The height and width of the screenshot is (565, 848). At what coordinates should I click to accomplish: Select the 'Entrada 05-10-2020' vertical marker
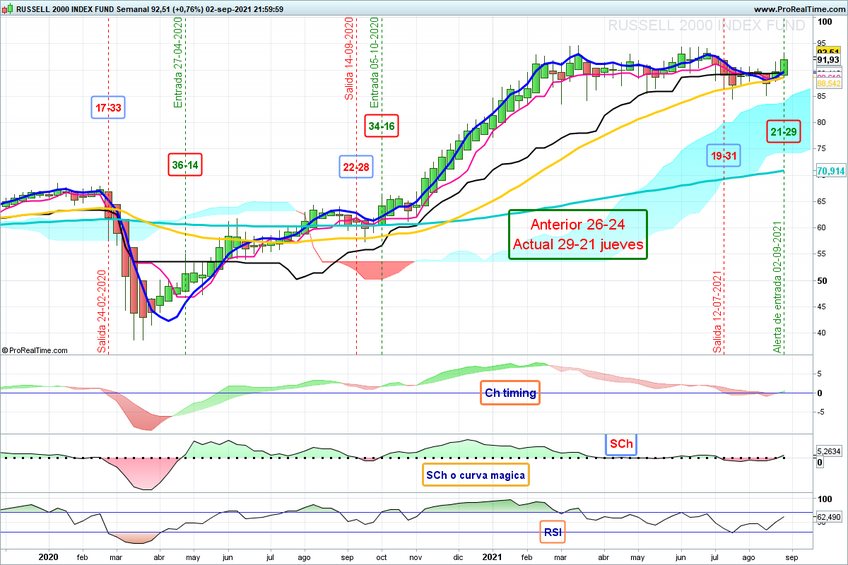(375, 62)
